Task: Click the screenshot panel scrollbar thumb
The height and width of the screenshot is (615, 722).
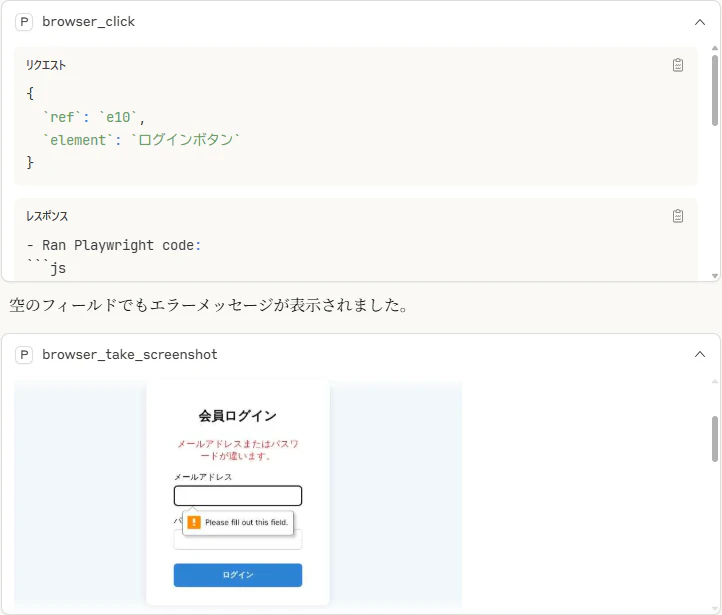Action: [x=715, y=439]
